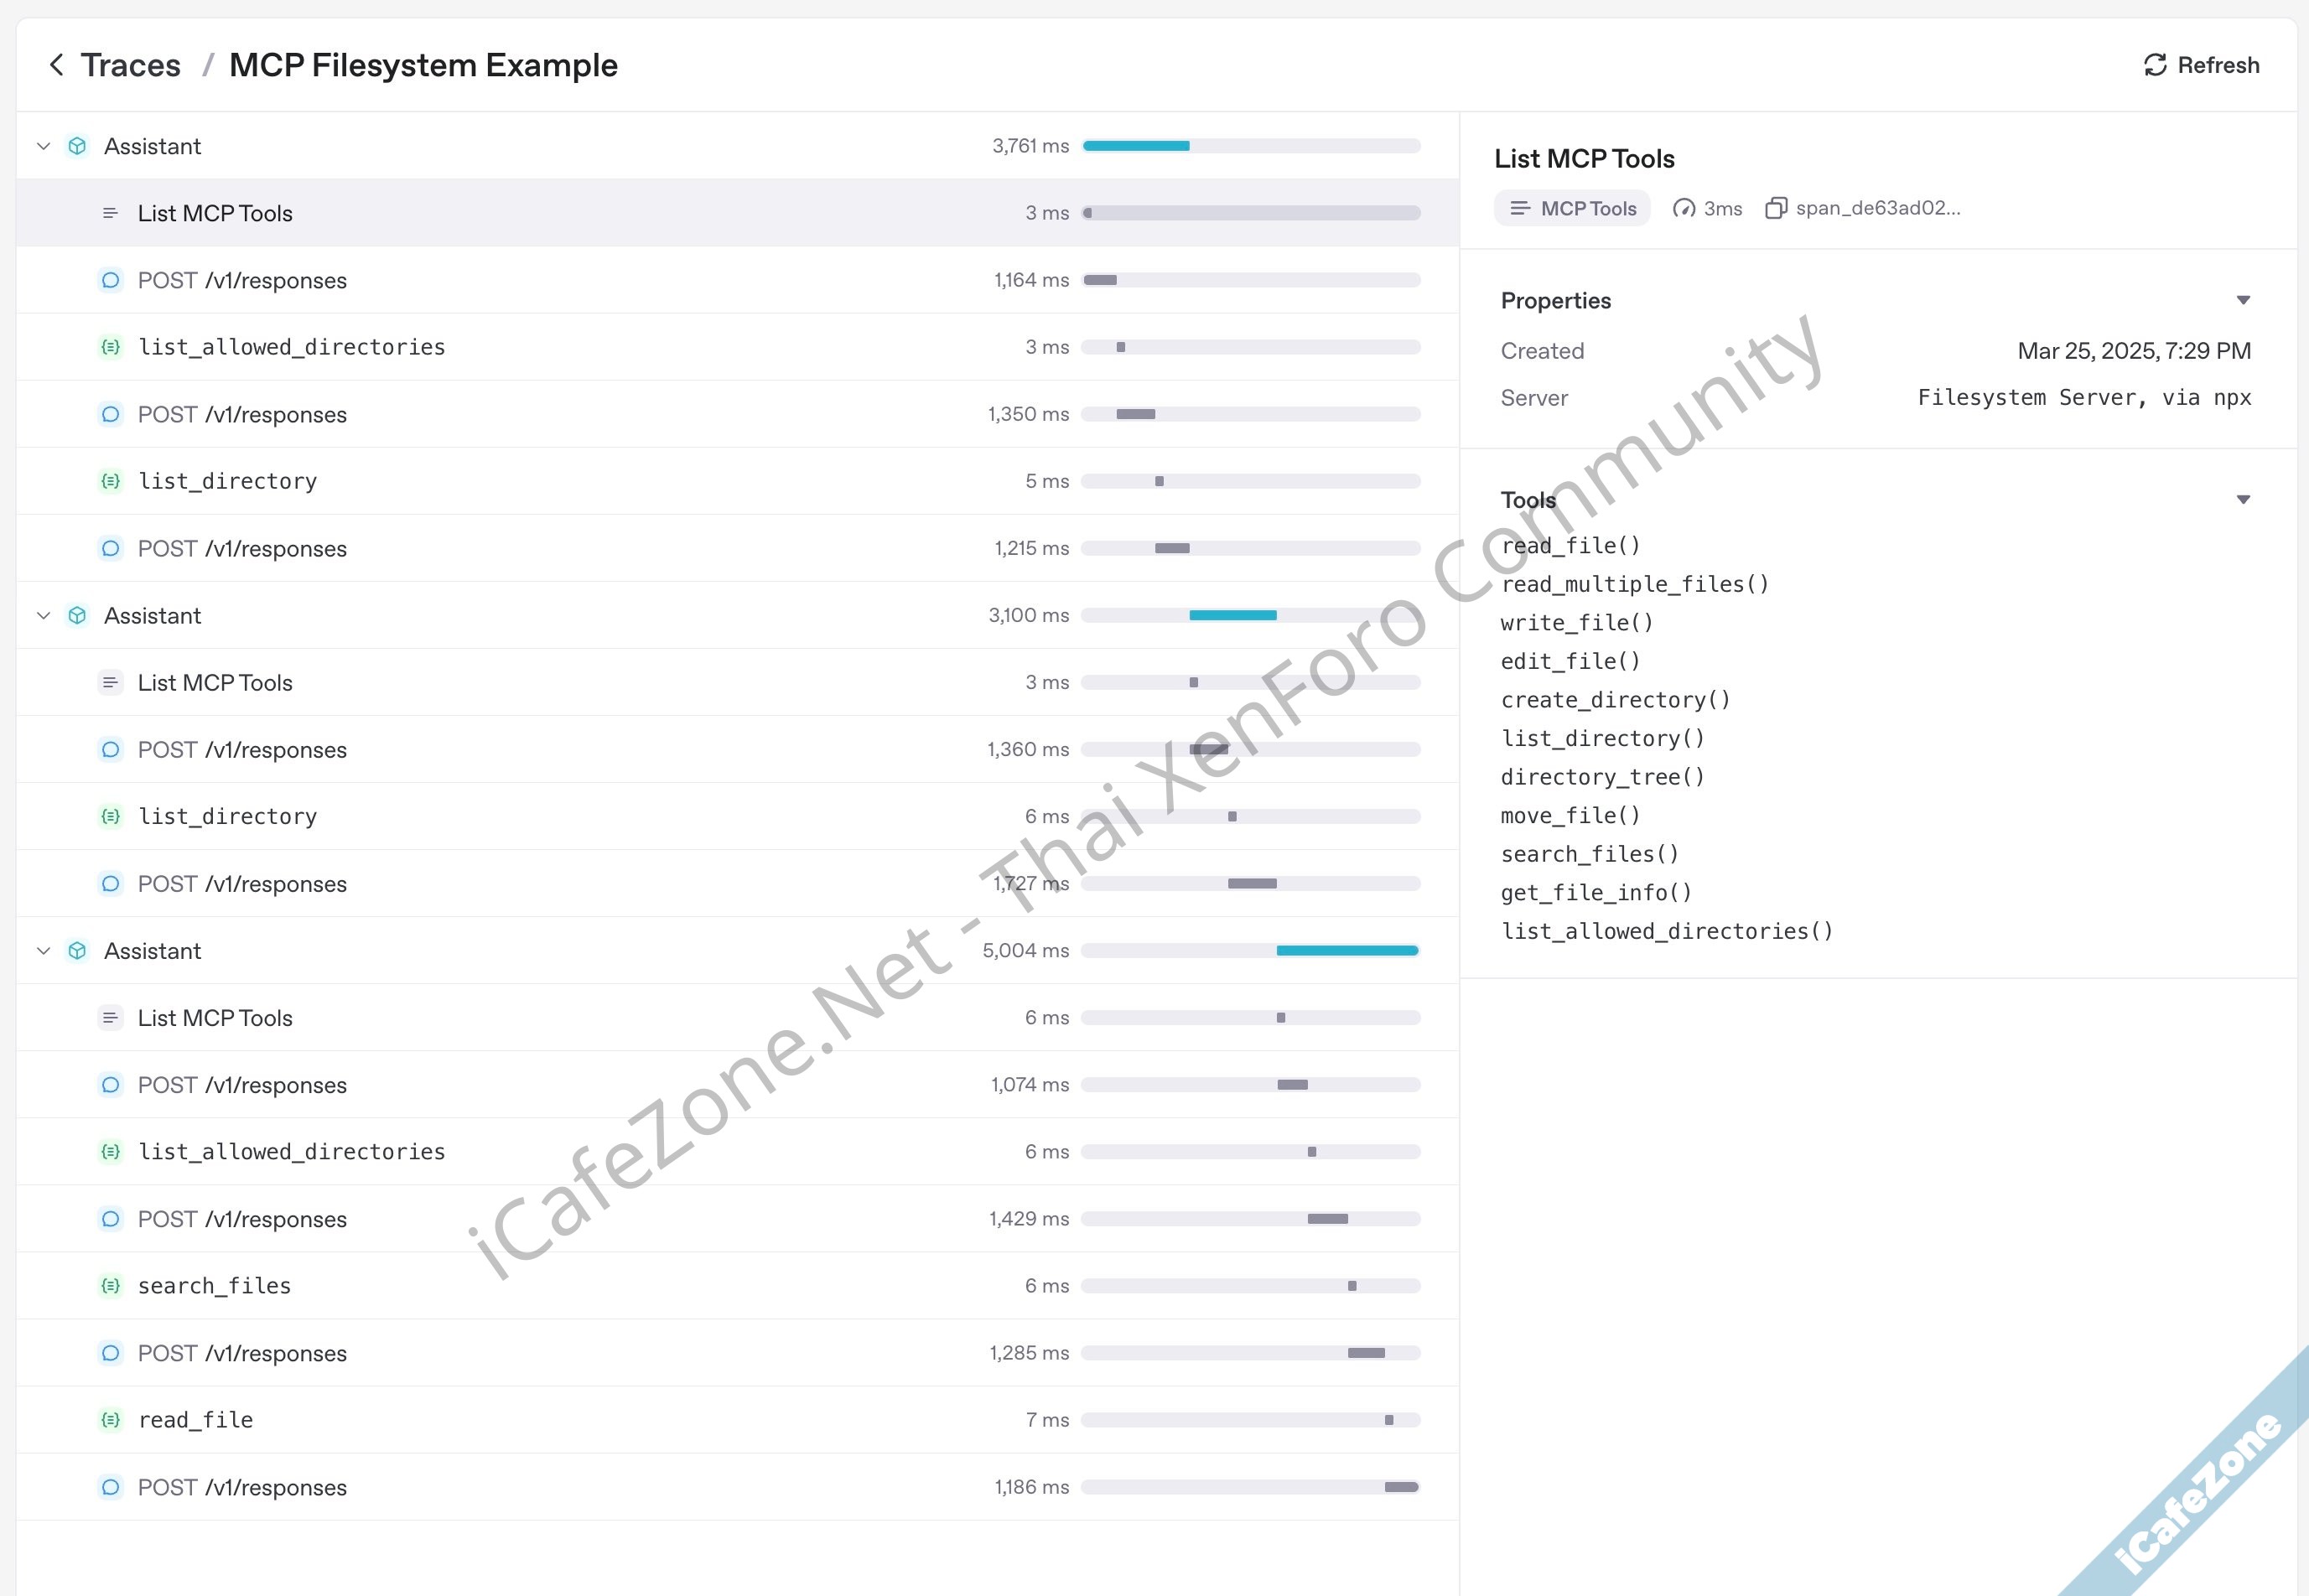Image resolution: width=2309 pixels, height=1596 pixels.
Task: Collapse the first Assistant span group
Action: point(43,146)
